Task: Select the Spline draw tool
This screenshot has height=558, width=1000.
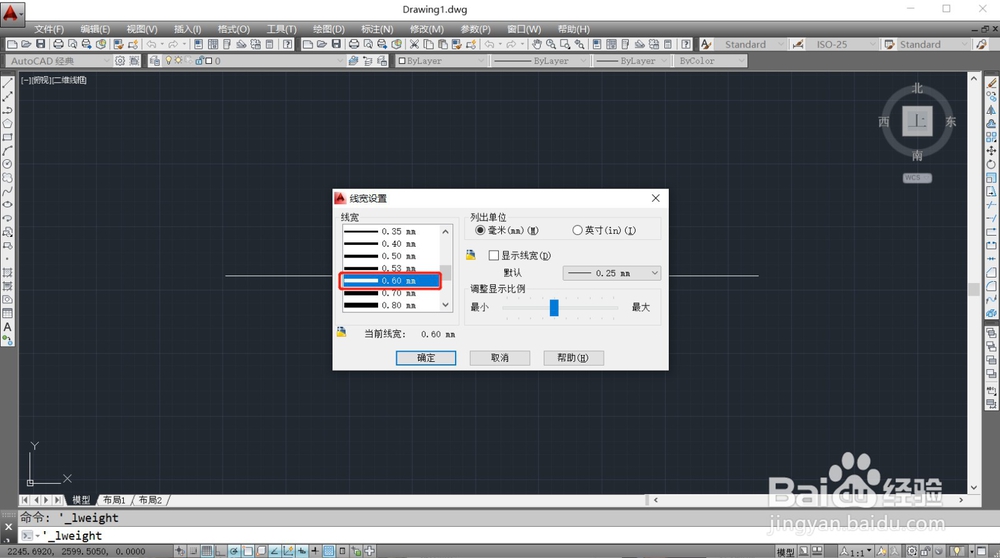Action: [x=8, y=191]
